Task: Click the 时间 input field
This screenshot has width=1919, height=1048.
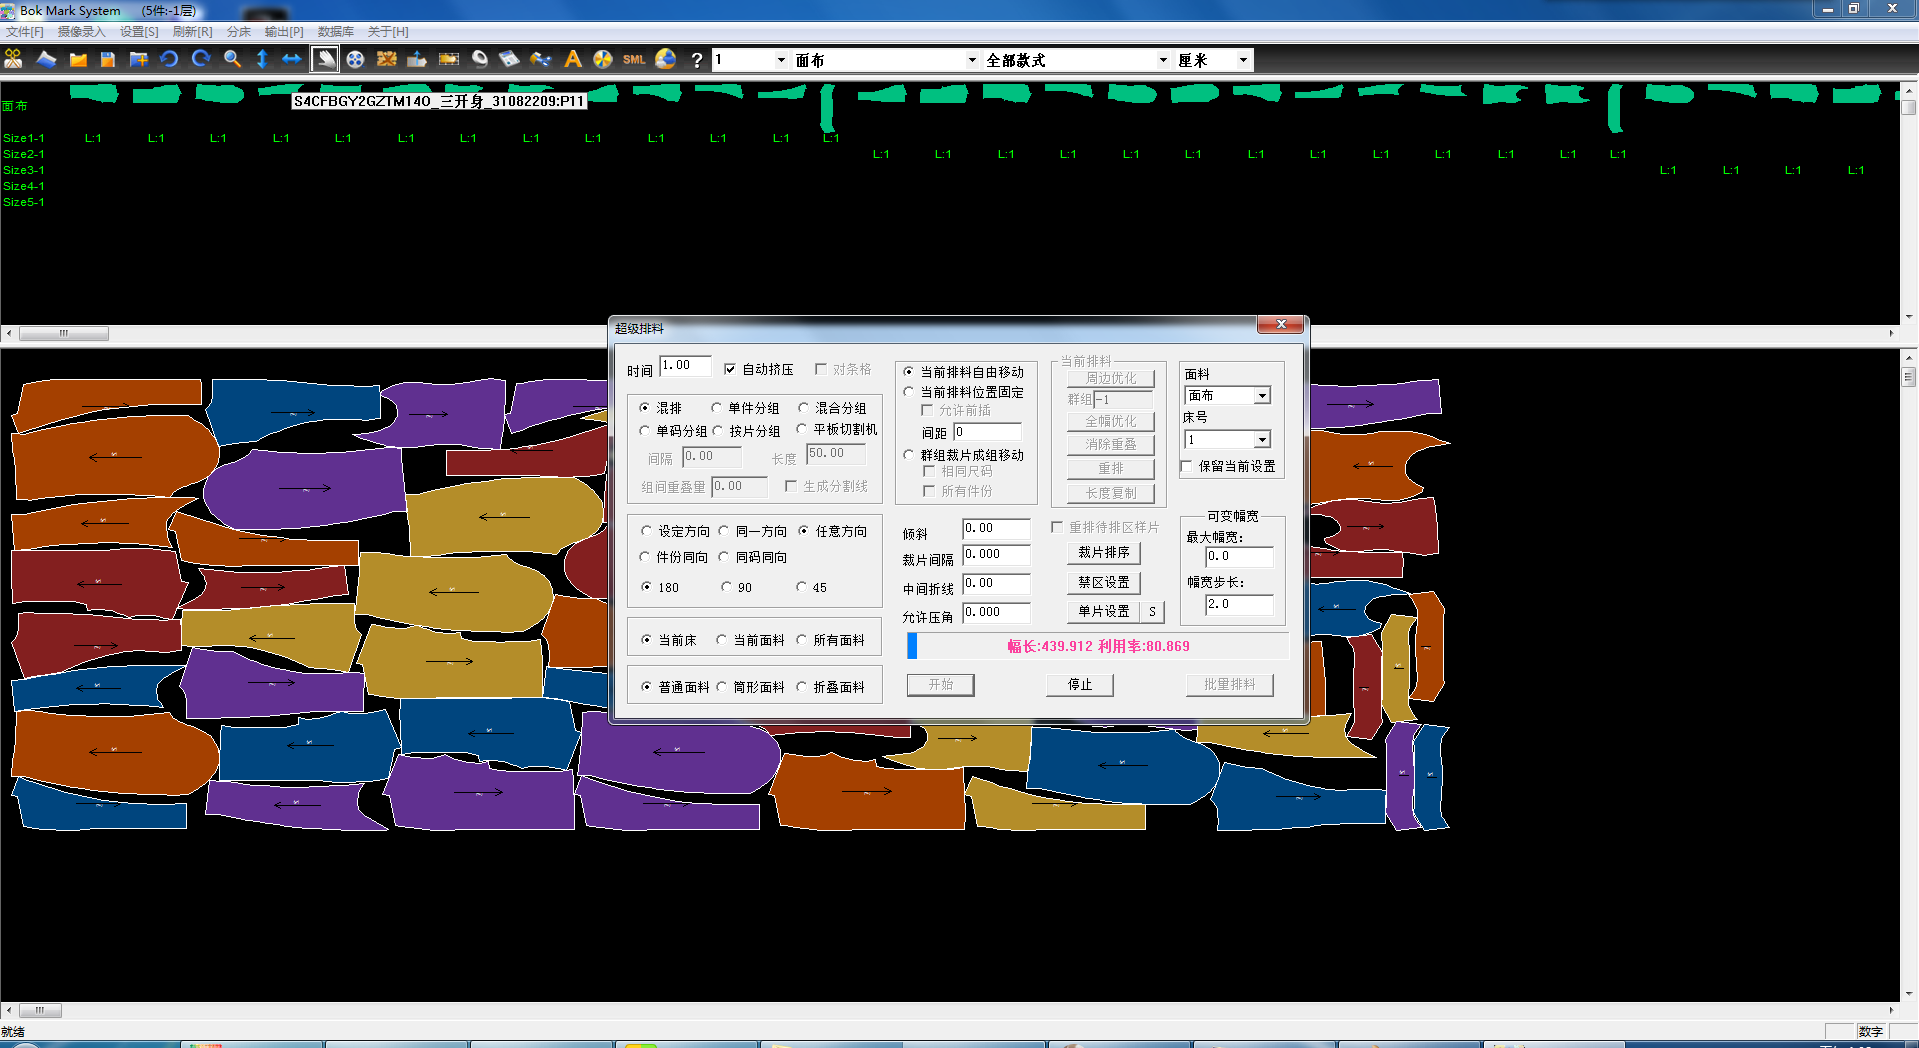Action: click(685, 367)
